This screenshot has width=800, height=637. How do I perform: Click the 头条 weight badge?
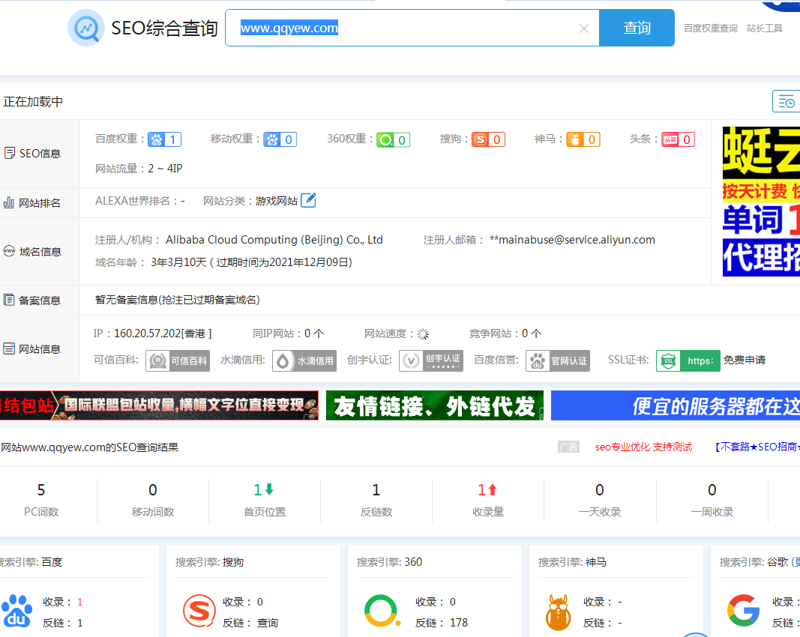tap(678, 140)
